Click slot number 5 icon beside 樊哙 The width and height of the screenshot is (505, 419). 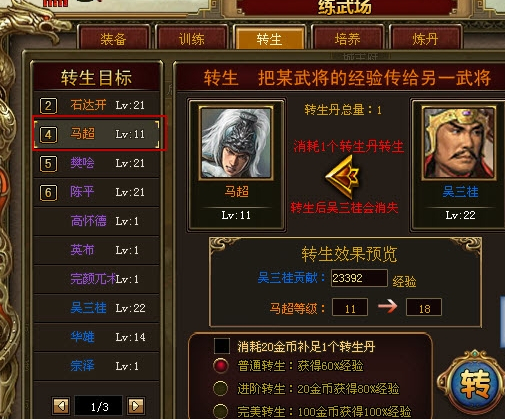tap(48, 164)
